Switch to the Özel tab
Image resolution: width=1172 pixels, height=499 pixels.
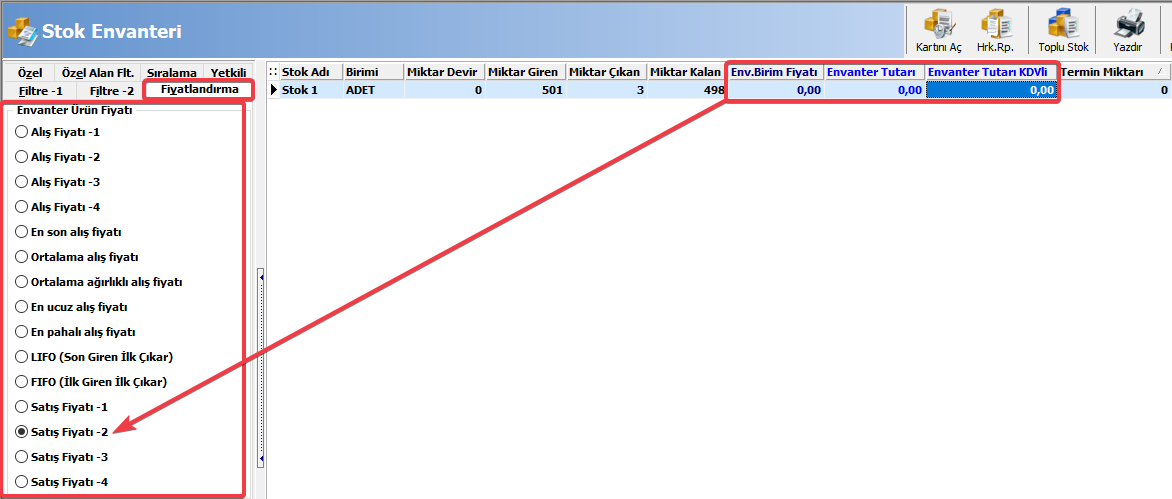29,72
